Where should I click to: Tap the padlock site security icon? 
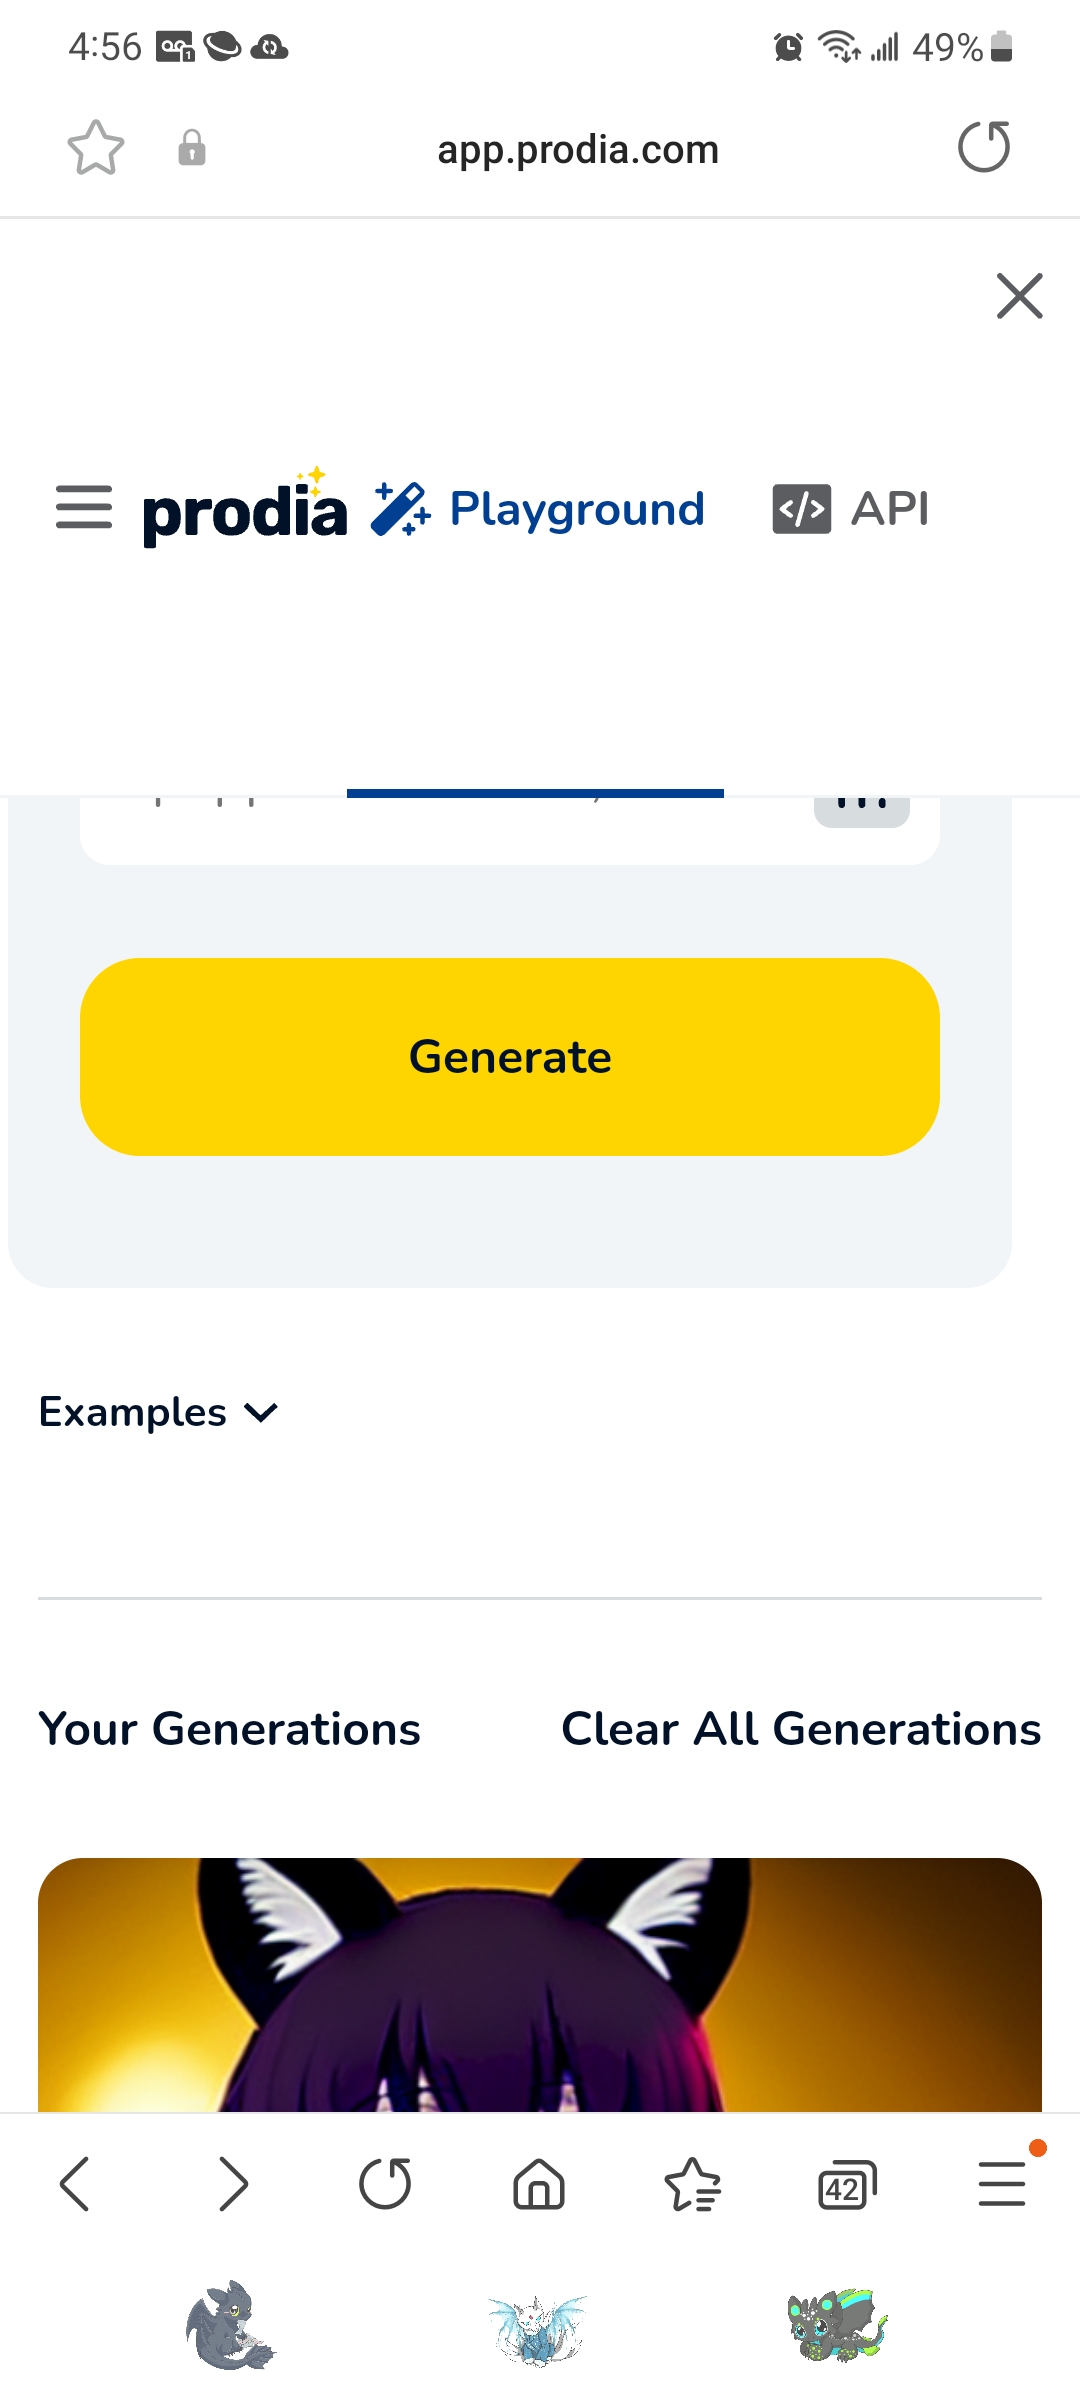click(192, 148)
